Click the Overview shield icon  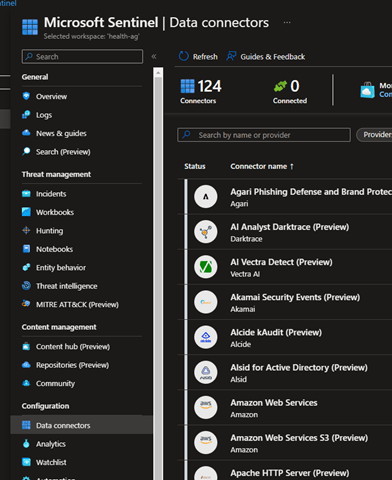point(26,96)
